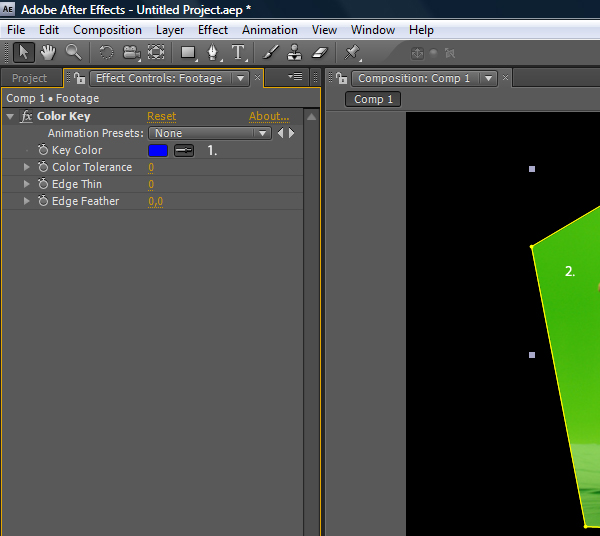Click the Edge Feather value 0,0
This screenshot has height=536, width=600.
(155, 202)
